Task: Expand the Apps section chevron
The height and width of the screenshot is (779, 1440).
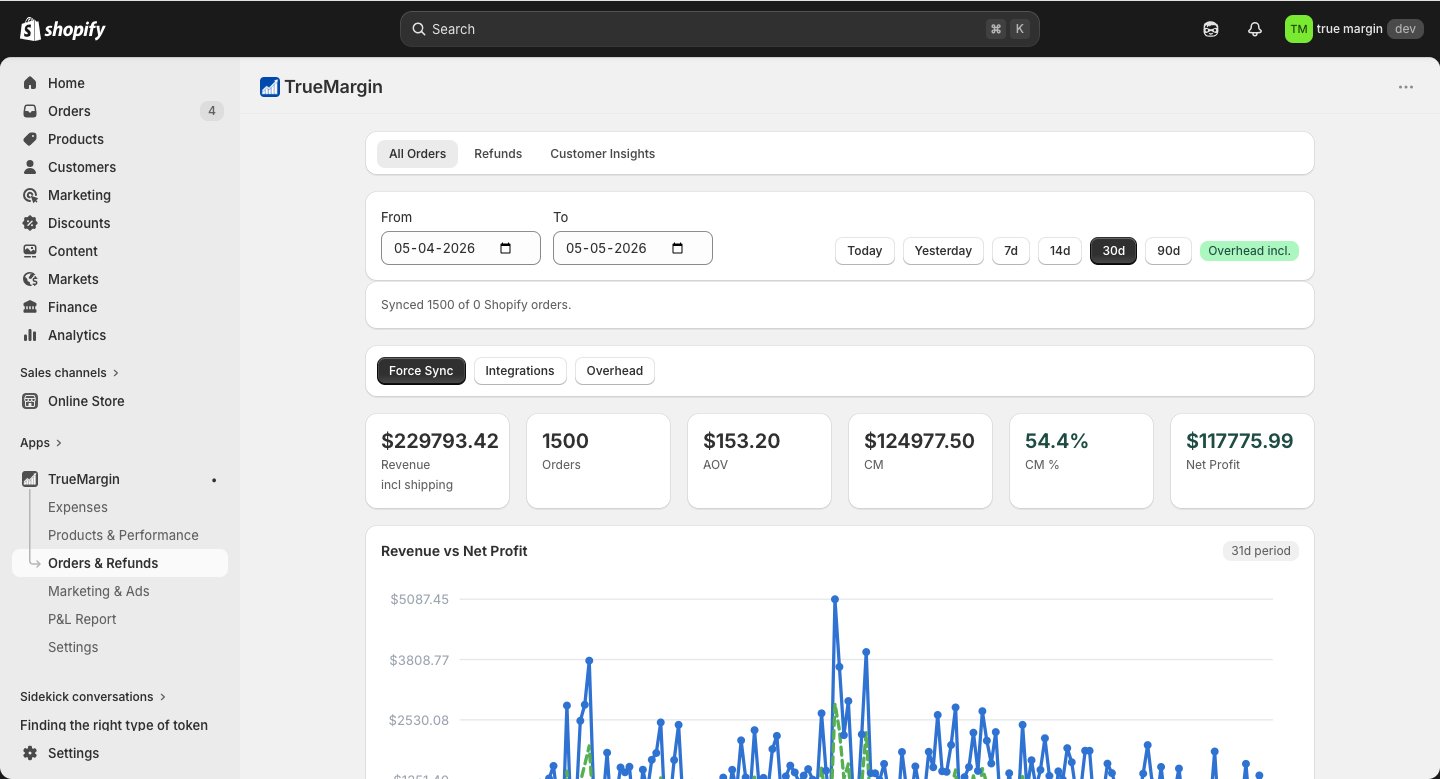Action: click(59, 443)
